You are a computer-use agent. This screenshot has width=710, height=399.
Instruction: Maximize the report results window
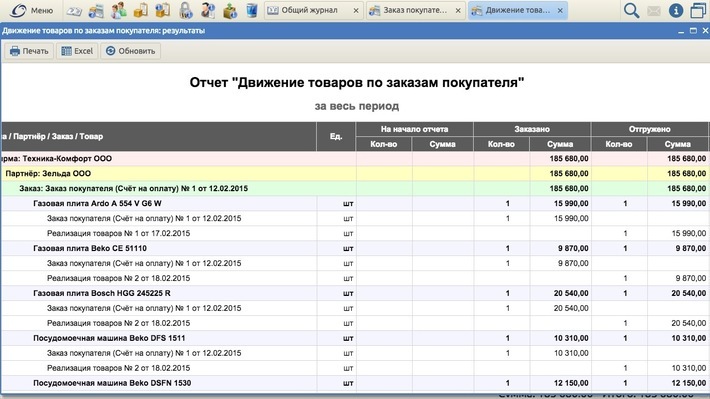tap(693, 31)
